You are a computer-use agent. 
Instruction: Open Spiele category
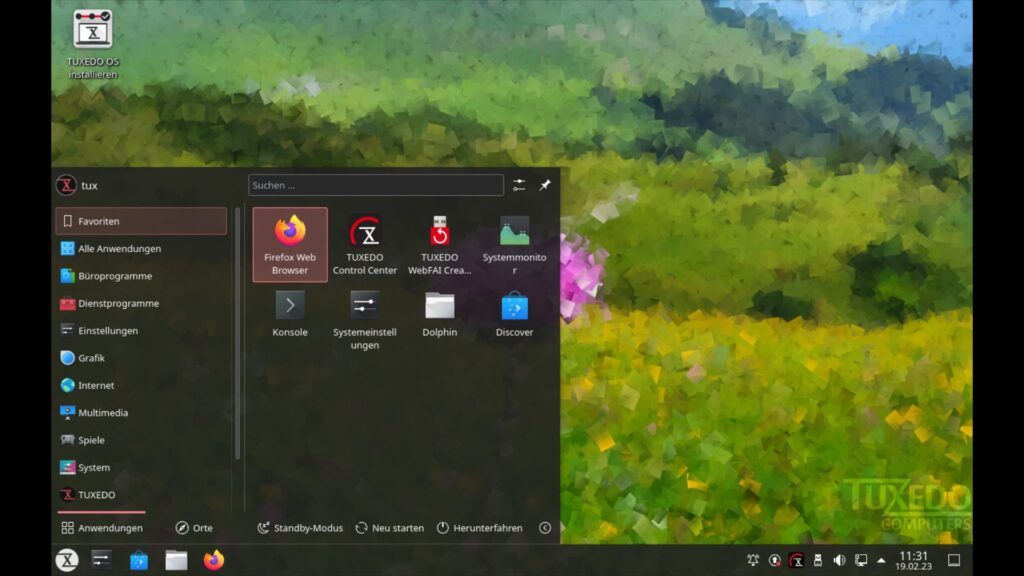[141, 441]
